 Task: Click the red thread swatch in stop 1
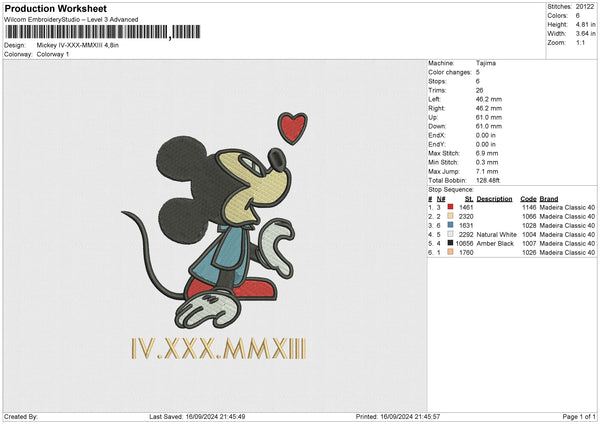click(451, 207)
